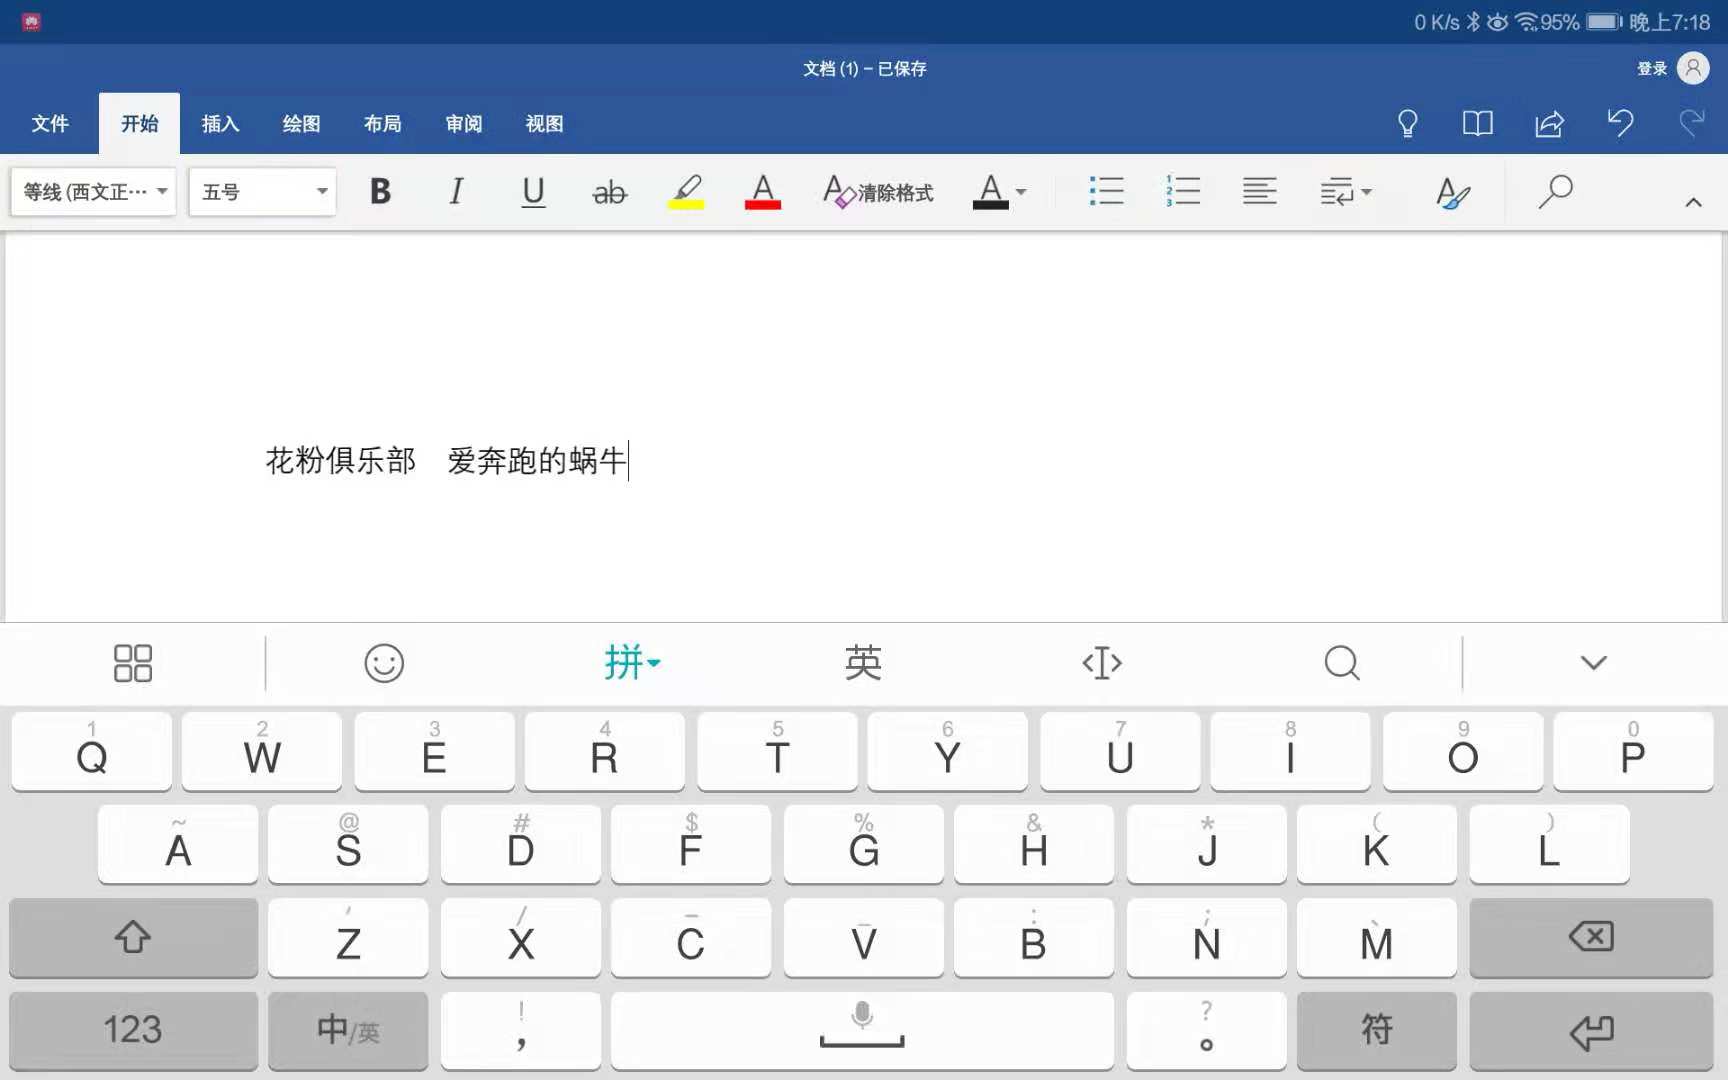Tap the P key

pos(1633,751)
